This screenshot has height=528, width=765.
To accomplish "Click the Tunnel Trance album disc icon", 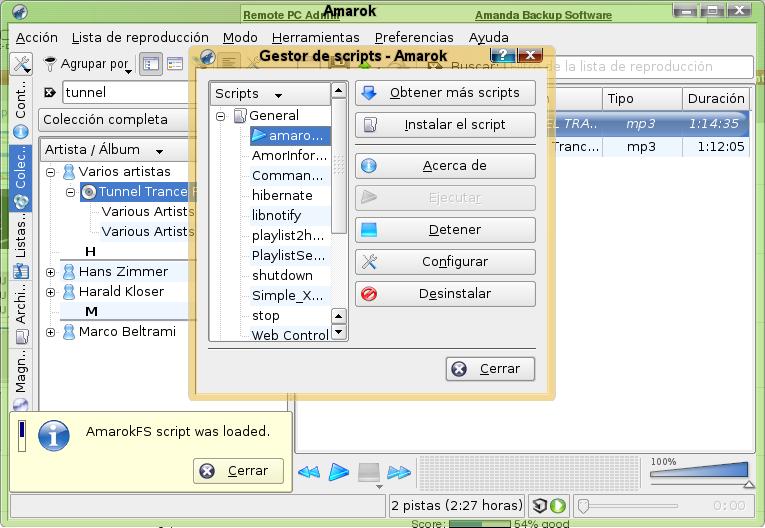I will tap(88, 192).
